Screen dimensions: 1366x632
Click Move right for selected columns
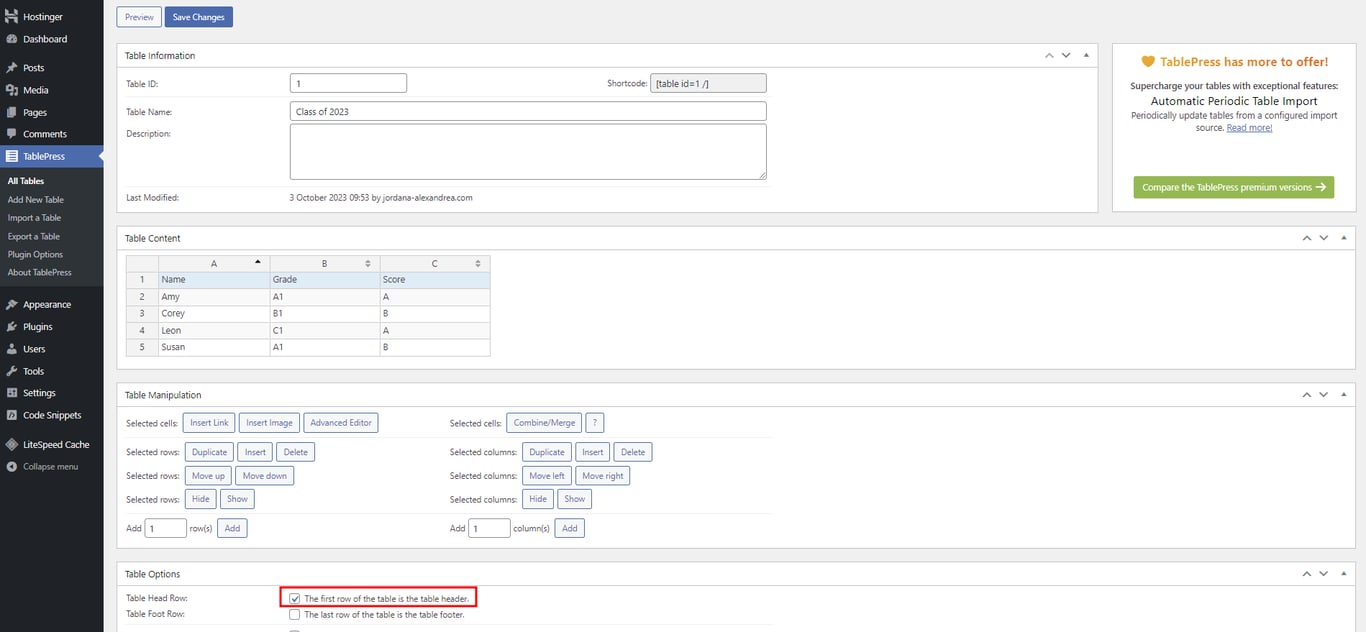pyautogui.click(x=602, y=476)
